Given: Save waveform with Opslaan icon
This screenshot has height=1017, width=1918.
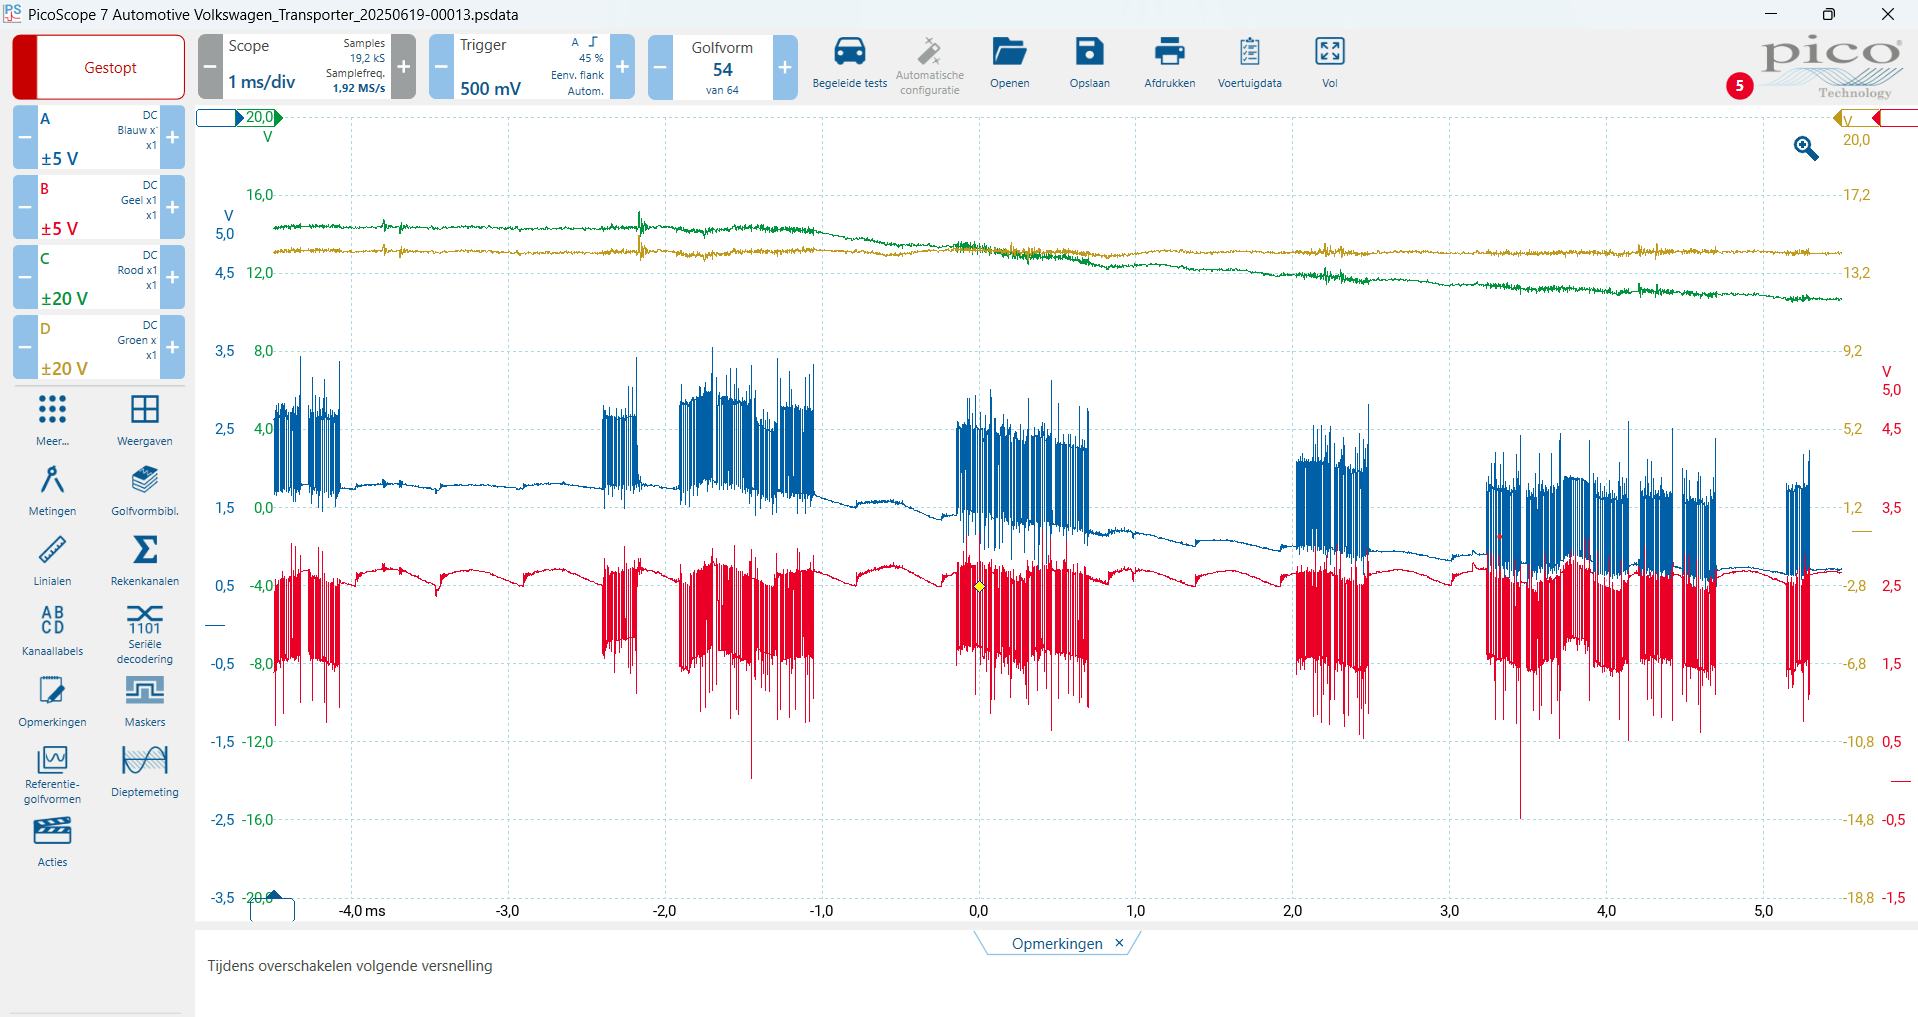Looking at the screenshot, I should tap(1089, 53).
